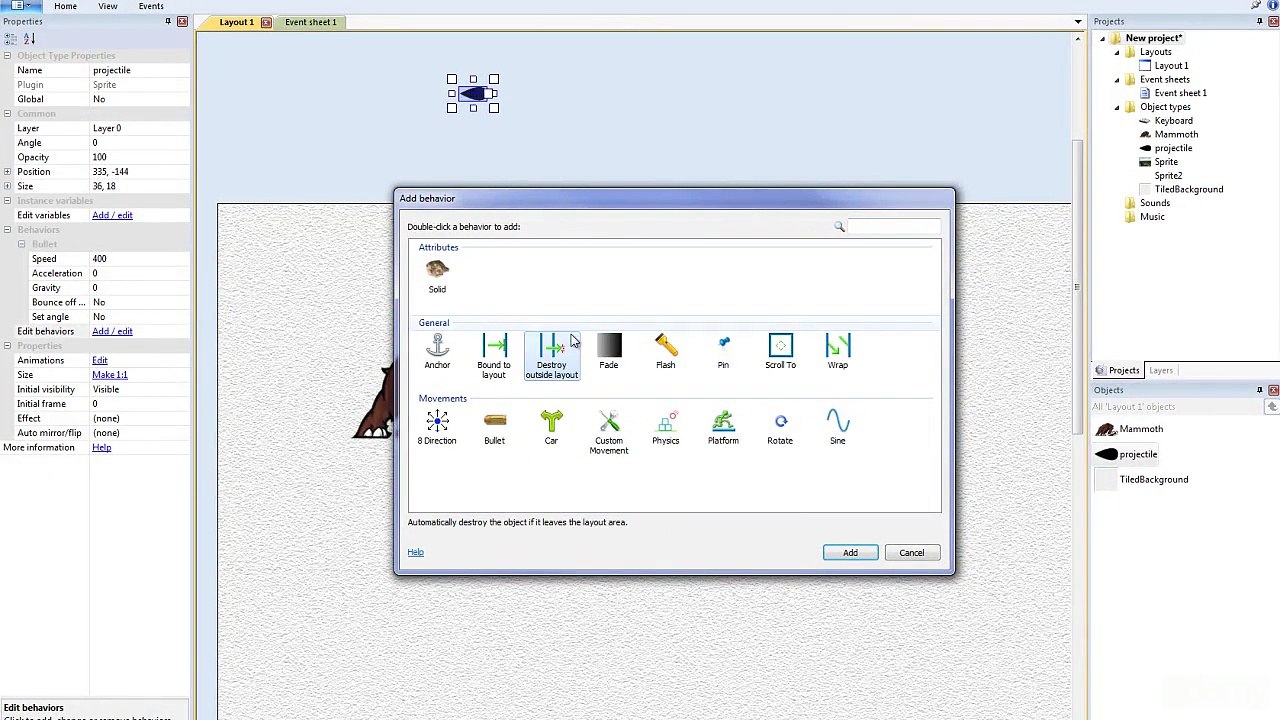Pick the Bound to layout behavior
This screenshot has height=720, width=1280.
[494, 356]
